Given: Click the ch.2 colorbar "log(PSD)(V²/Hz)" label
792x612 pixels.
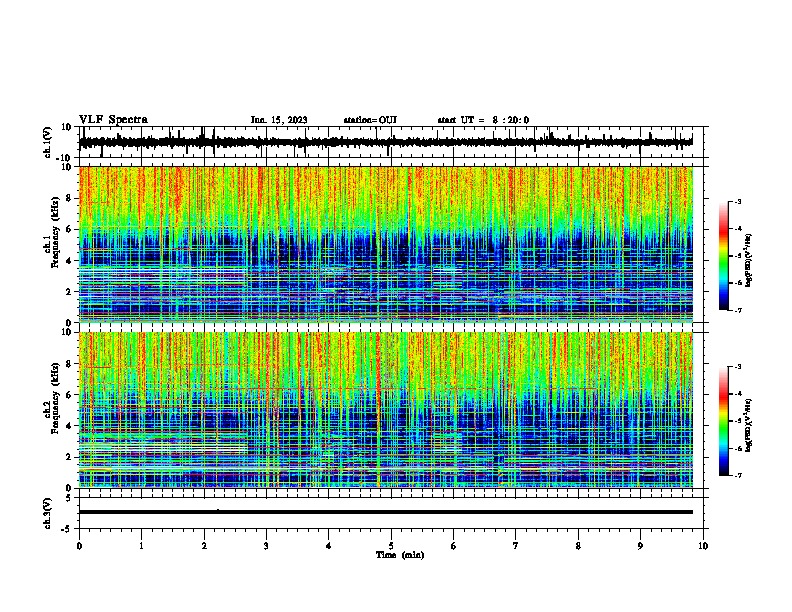Looking at the screenshot, I should pos(749,425).
